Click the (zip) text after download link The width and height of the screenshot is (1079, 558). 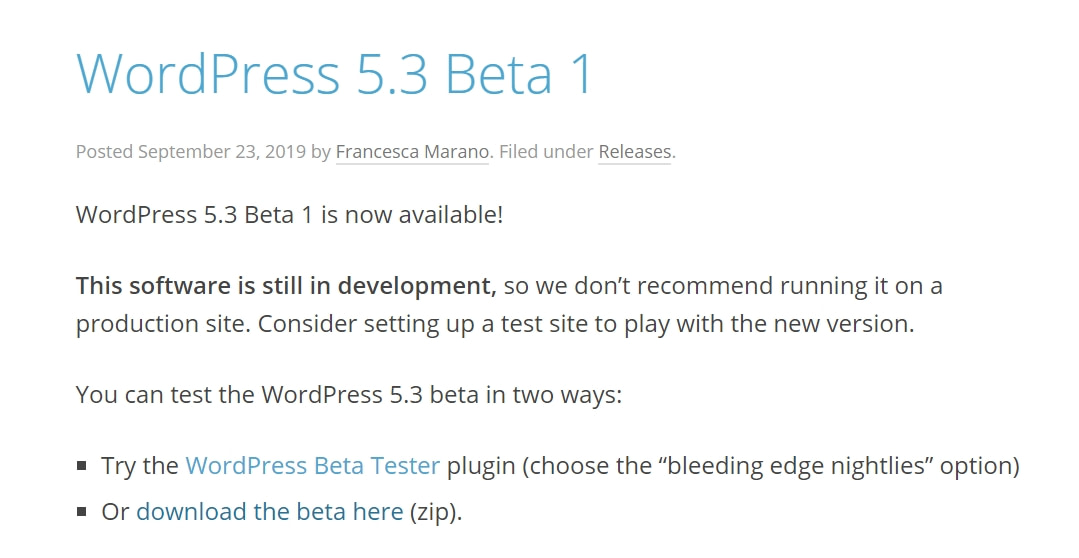[436, 512]
